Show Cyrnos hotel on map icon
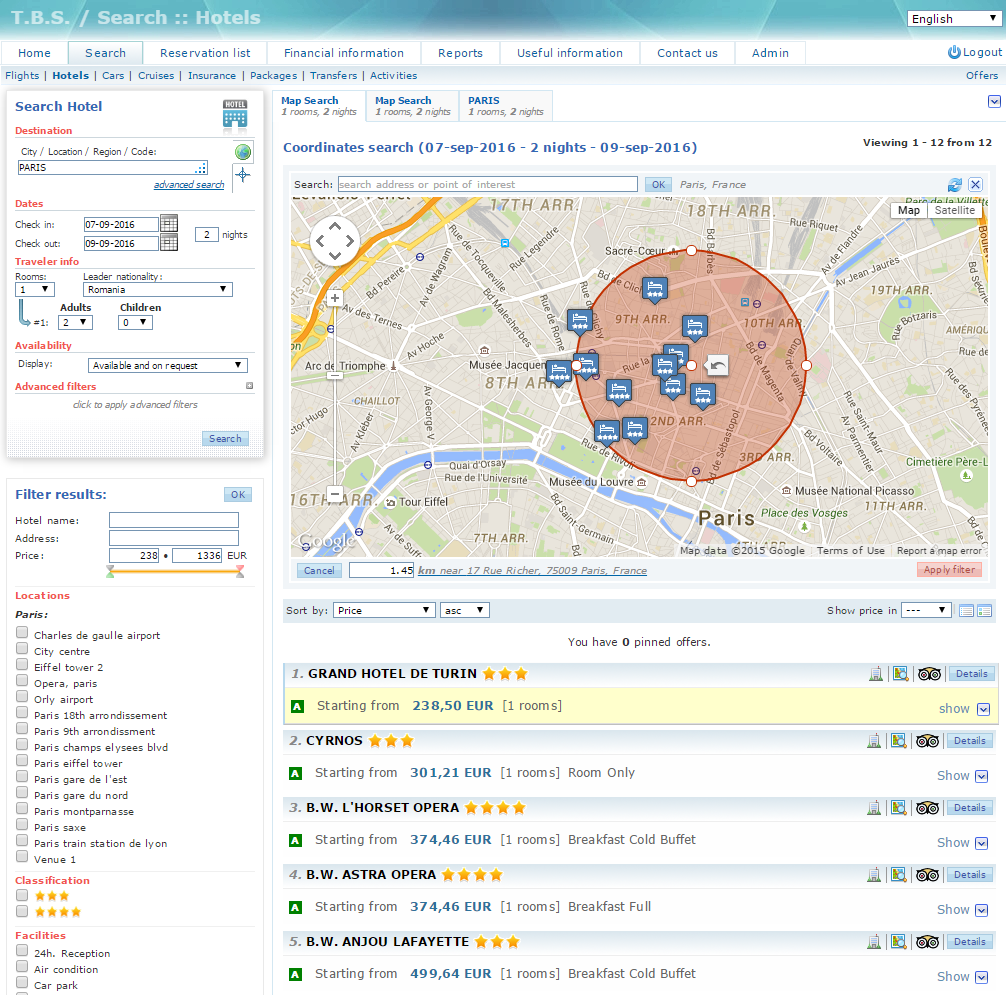1006x995 pixels. click(x=899, y=741)
